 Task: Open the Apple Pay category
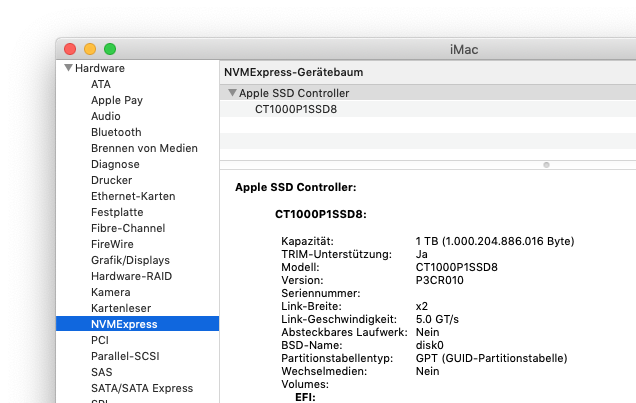[x=117, y=100]
